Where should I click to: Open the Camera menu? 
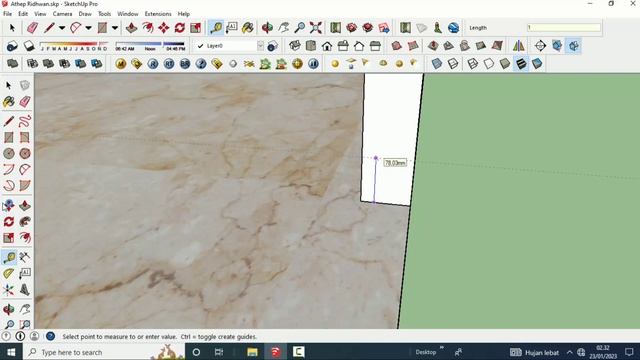[x=62, y=13]
